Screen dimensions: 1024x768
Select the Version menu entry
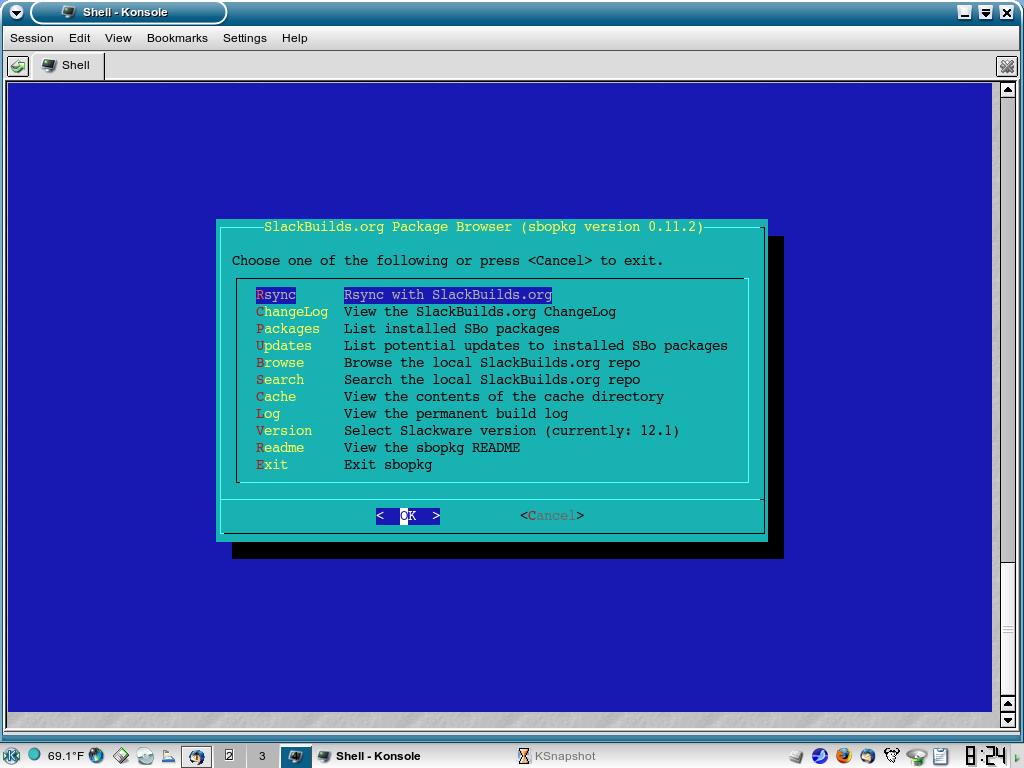point(283,430)
